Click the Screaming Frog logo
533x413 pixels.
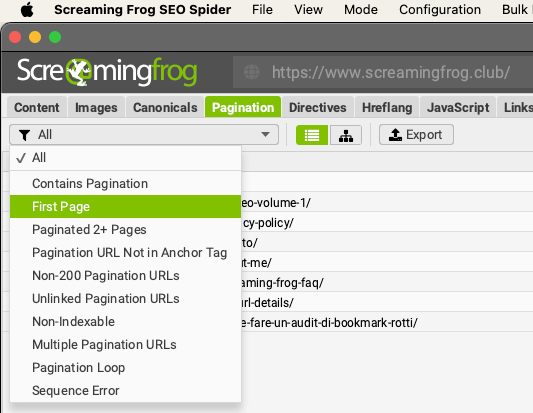(107, 72)
